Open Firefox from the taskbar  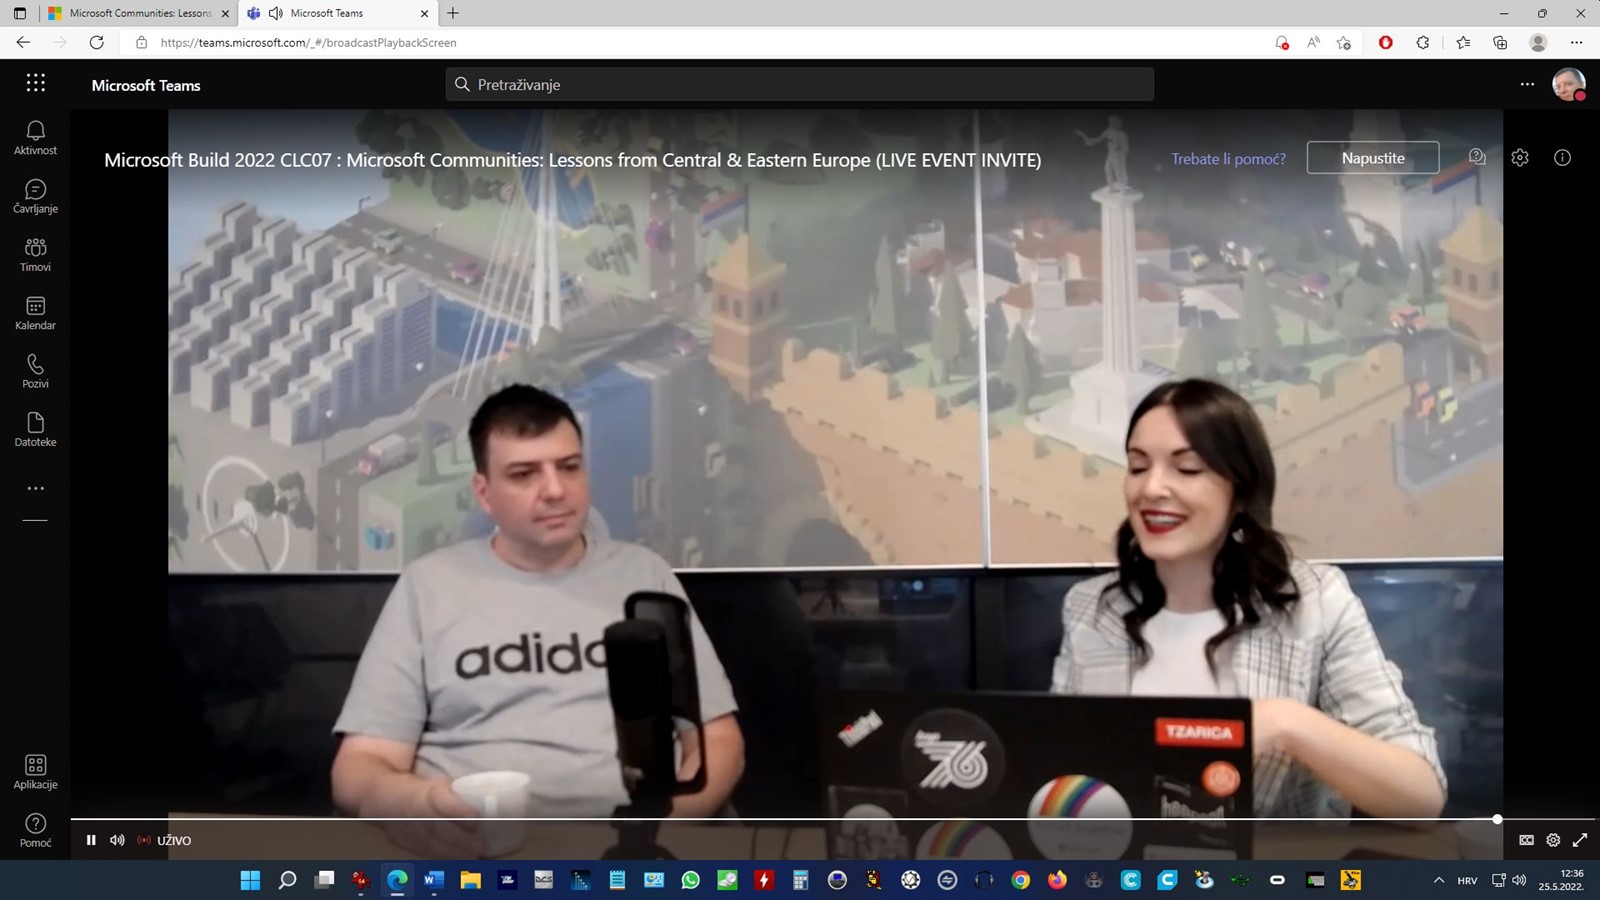point(1057,880)
